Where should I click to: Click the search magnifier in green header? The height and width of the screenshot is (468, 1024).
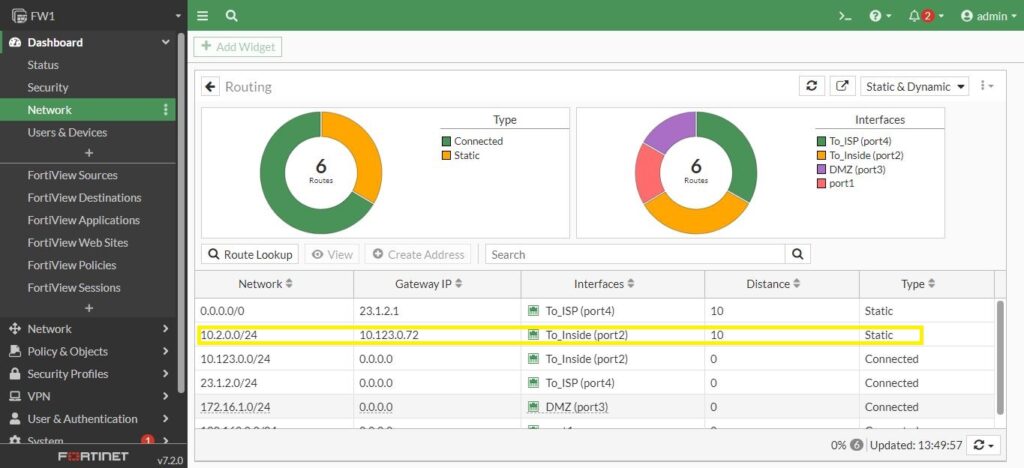[x=232, y=16]
